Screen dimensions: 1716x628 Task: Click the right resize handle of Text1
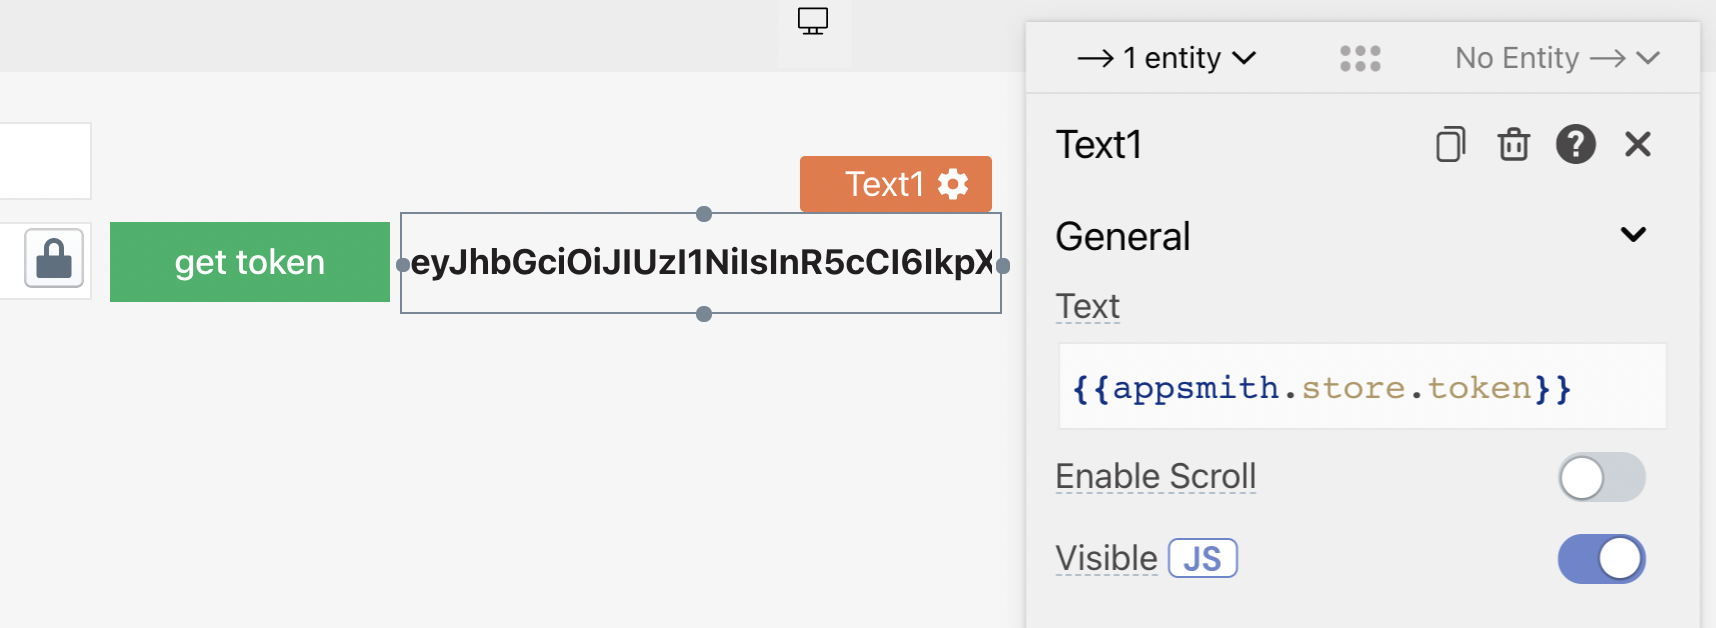(x=1003, y=265)
